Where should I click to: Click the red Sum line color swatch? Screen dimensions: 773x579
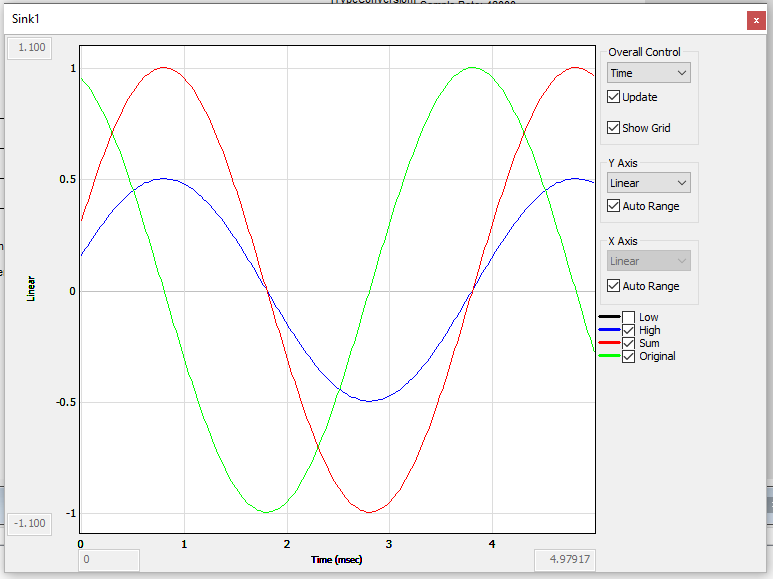609,343
